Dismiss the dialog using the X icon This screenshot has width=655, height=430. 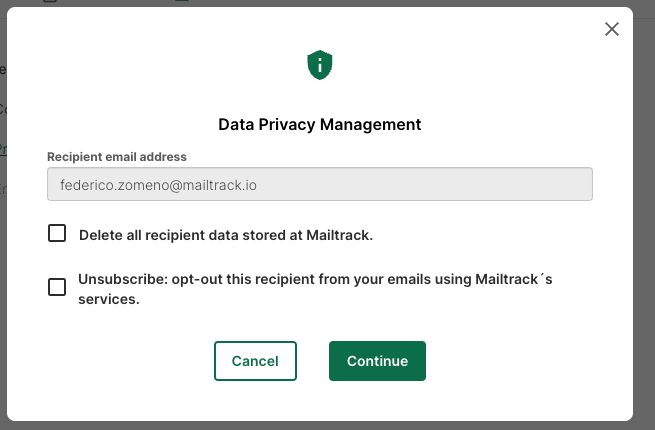click(612, 29)
